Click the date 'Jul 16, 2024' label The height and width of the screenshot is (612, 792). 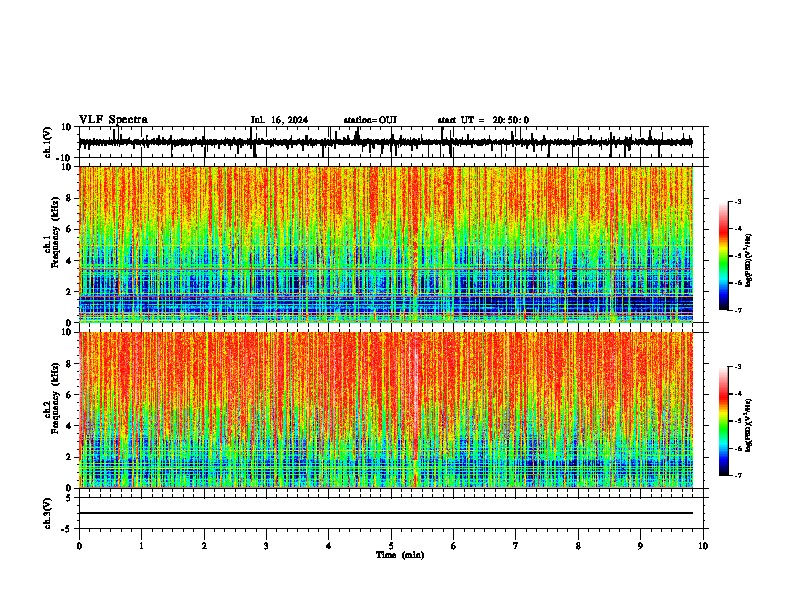(279, 120)
